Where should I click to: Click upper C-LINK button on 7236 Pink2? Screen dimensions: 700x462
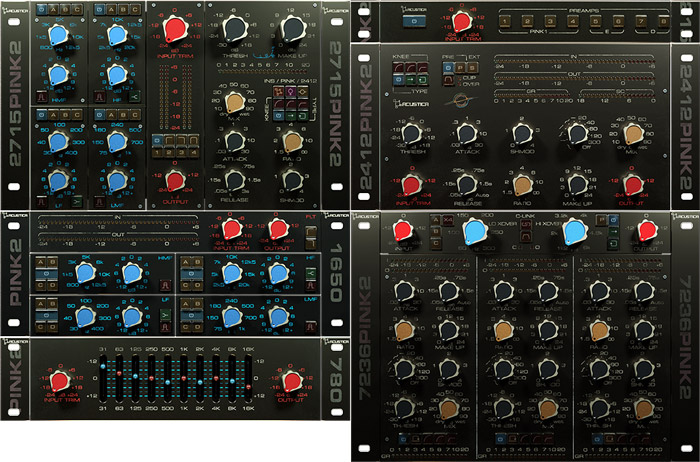[526, 223]
